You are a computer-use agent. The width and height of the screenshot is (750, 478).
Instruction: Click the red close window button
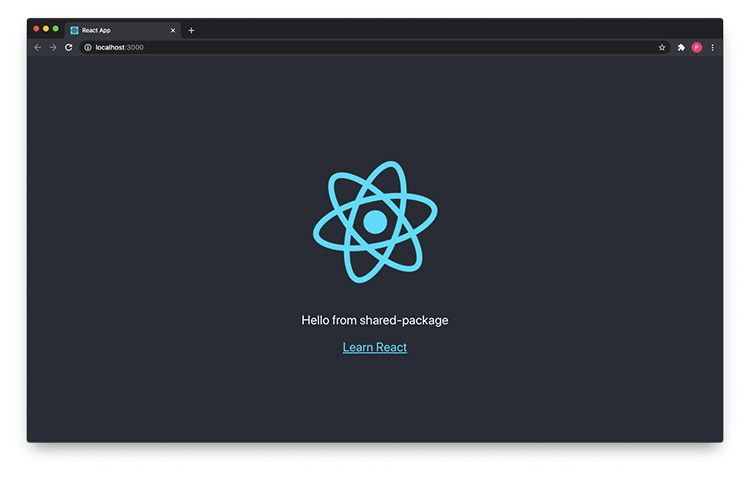click(x=36, y=29)
